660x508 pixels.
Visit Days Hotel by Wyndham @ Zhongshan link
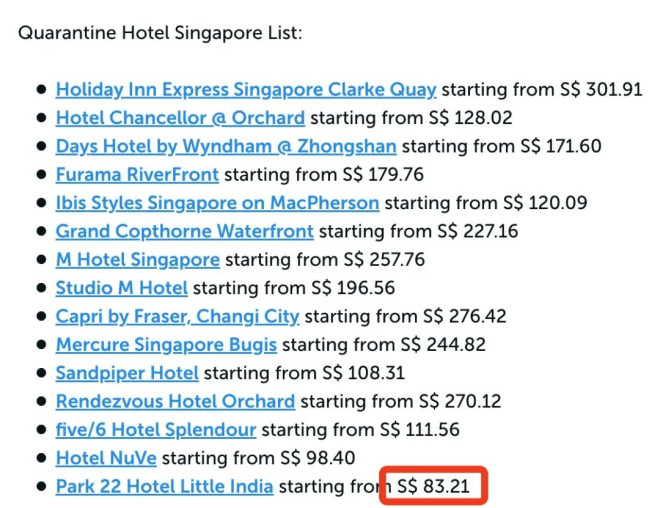point(226,146)
